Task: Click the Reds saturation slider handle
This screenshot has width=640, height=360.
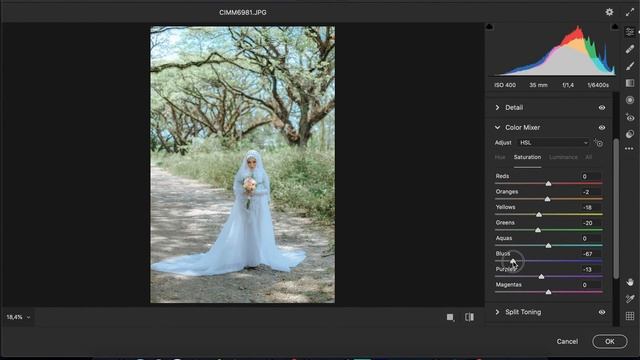Action: [x=549, y=184]
